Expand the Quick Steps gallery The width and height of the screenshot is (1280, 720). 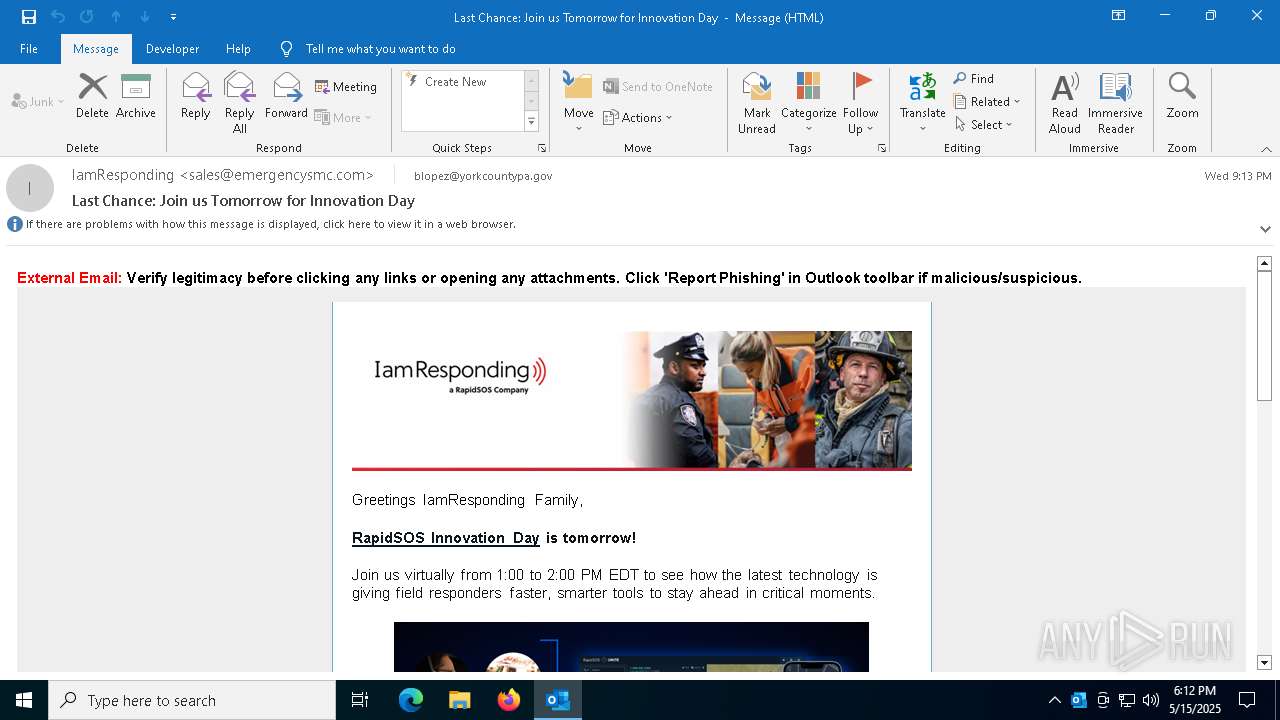pos(531,122)
